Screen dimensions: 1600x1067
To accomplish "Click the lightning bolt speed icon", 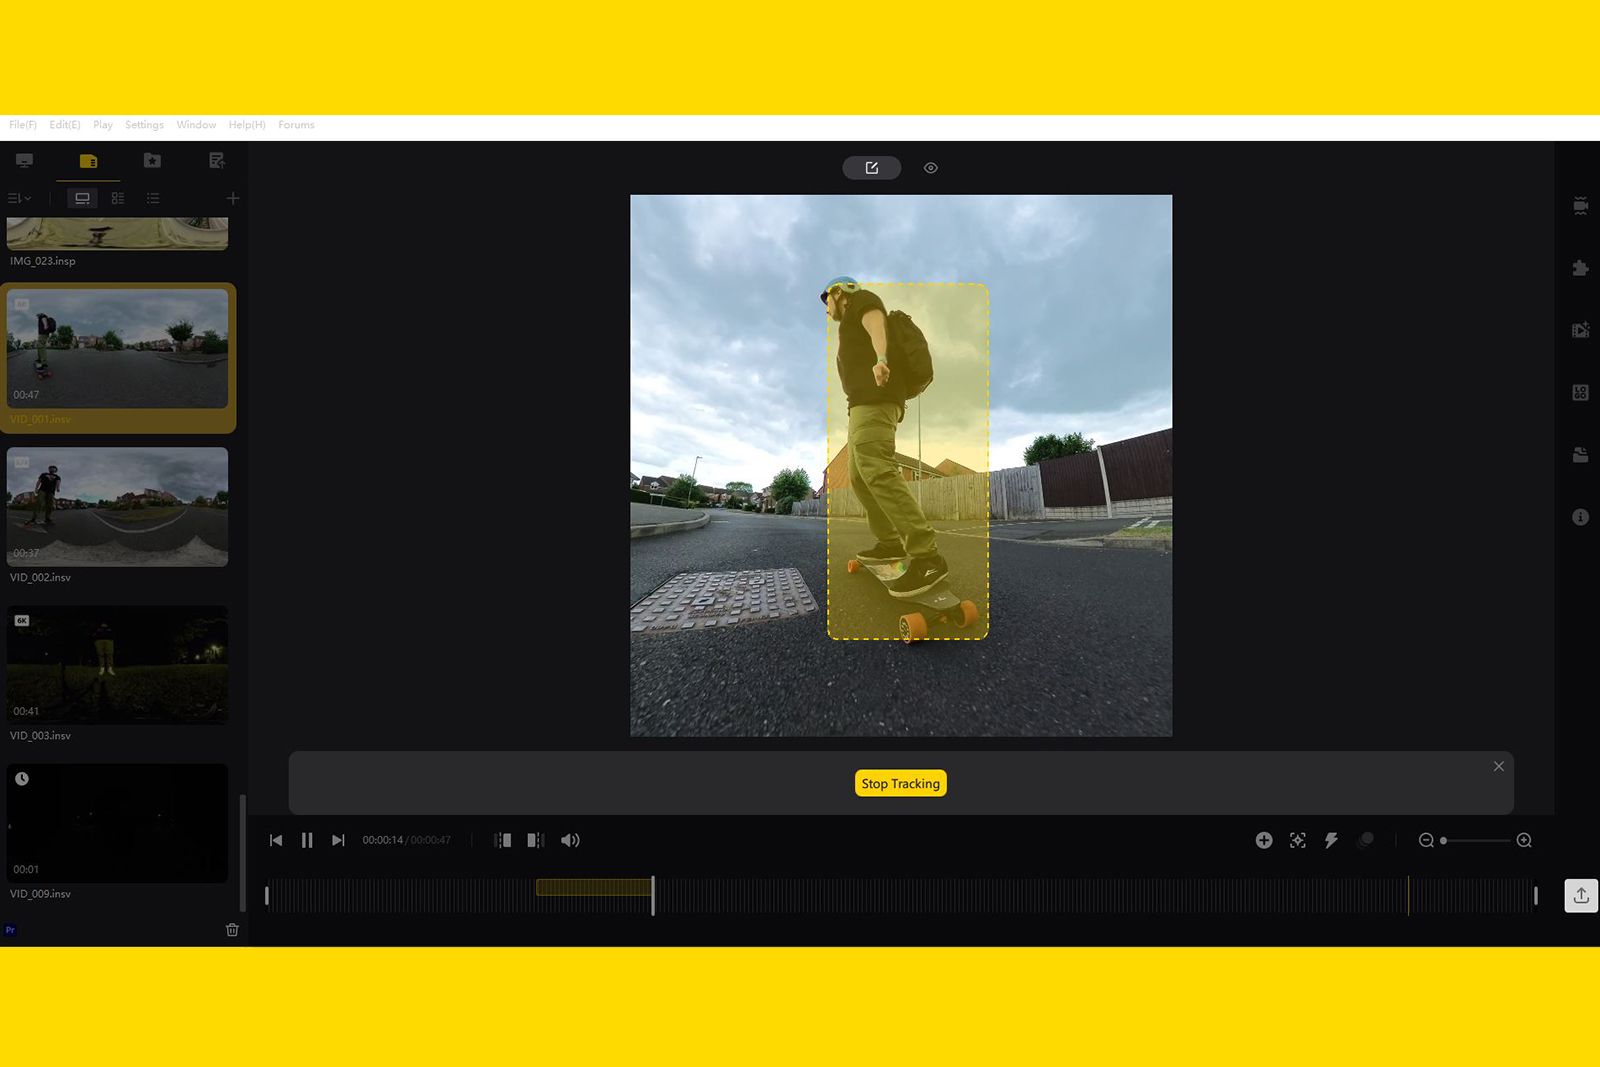I will [x=1331, y=840].
